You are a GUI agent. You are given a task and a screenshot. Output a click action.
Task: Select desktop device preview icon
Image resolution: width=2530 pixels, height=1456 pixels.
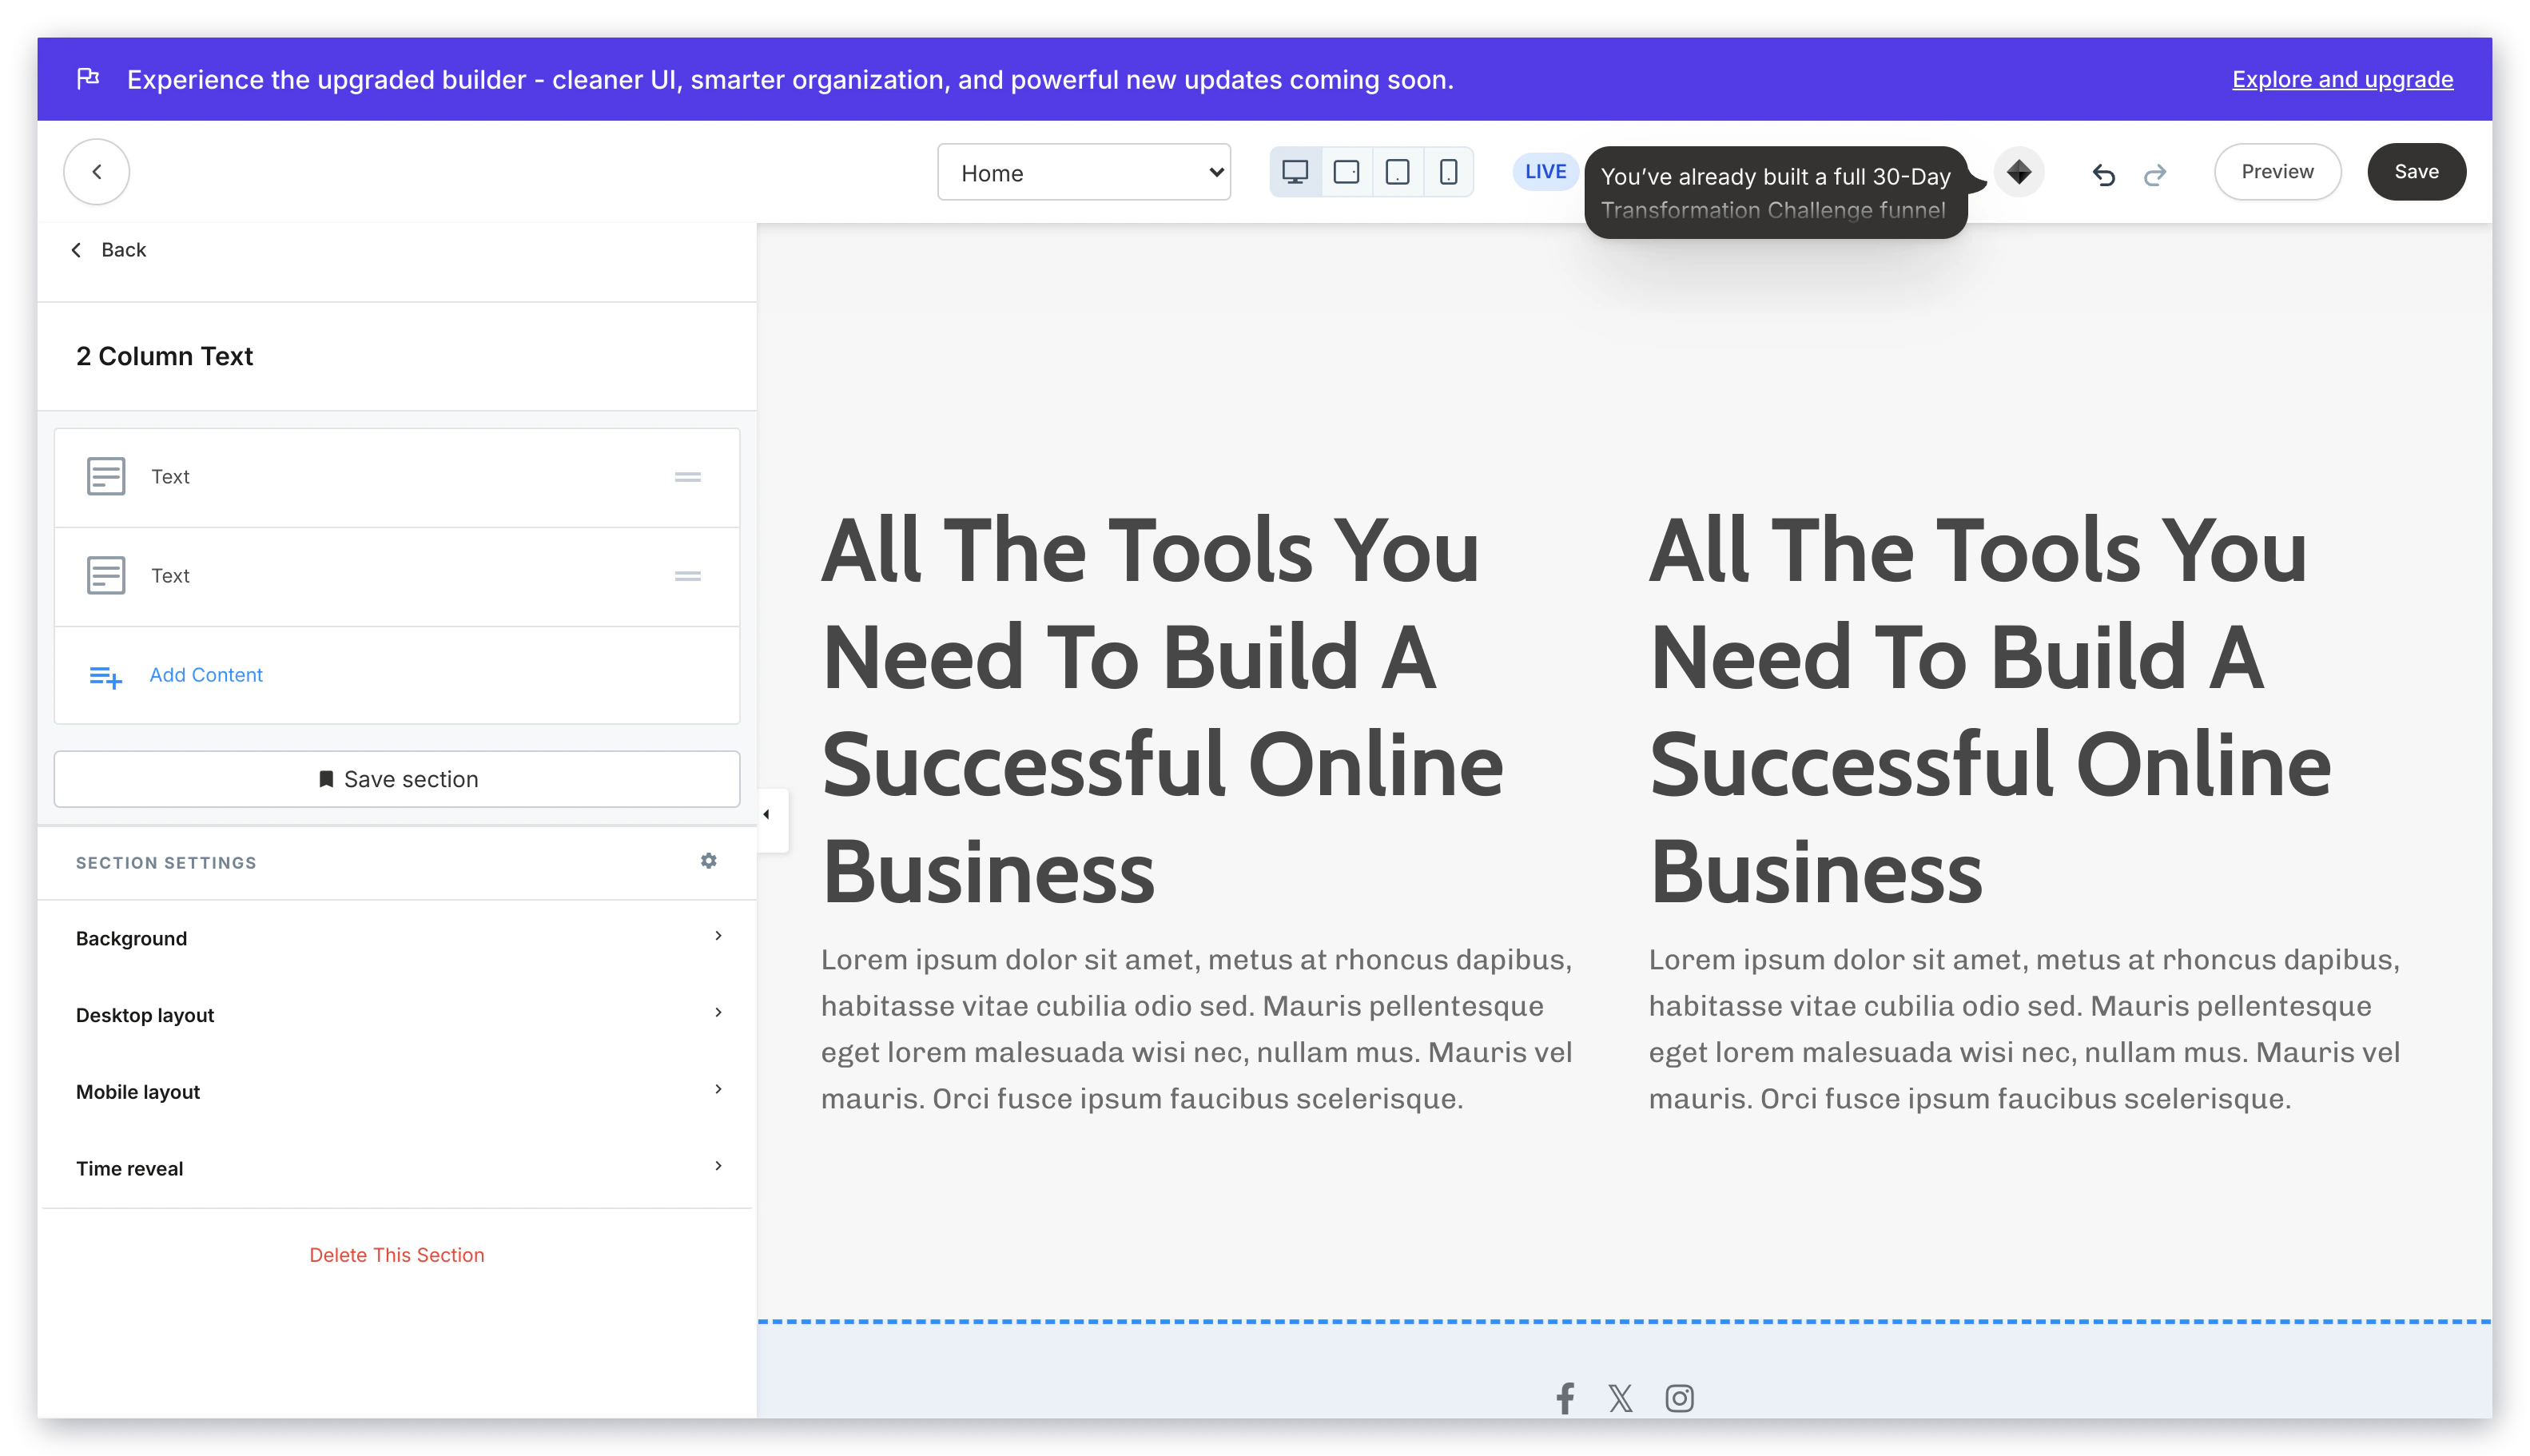point(1294,172)
